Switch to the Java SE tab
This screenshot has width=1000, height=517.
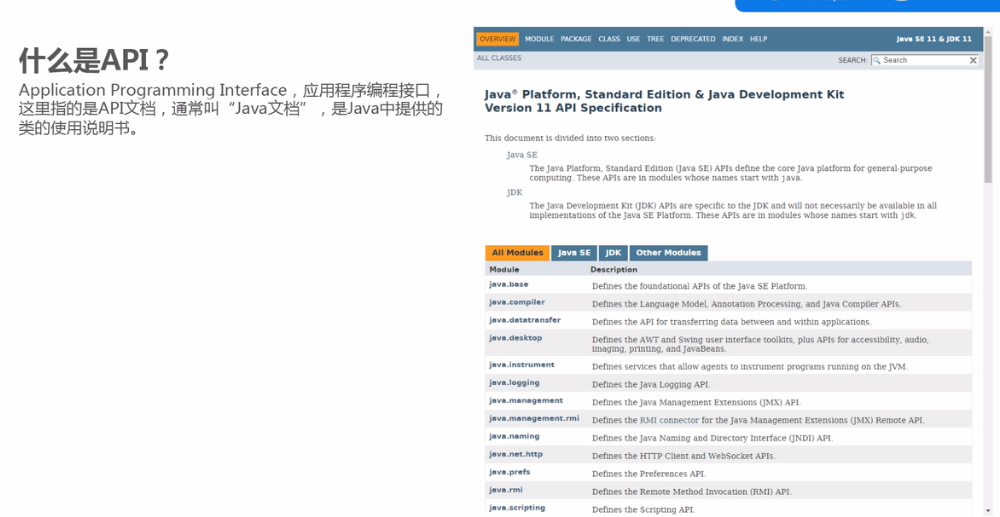point(574,252)
